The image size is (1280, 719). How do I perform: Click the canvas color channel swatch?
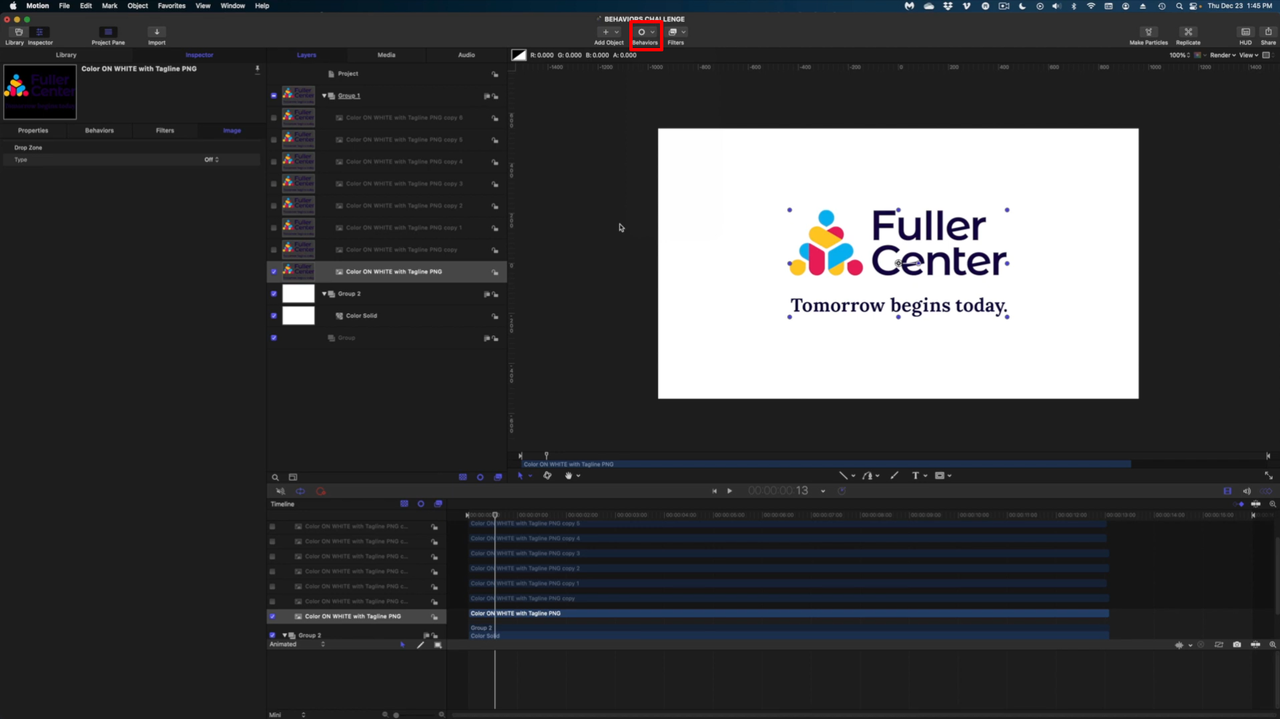pos(519,55)
